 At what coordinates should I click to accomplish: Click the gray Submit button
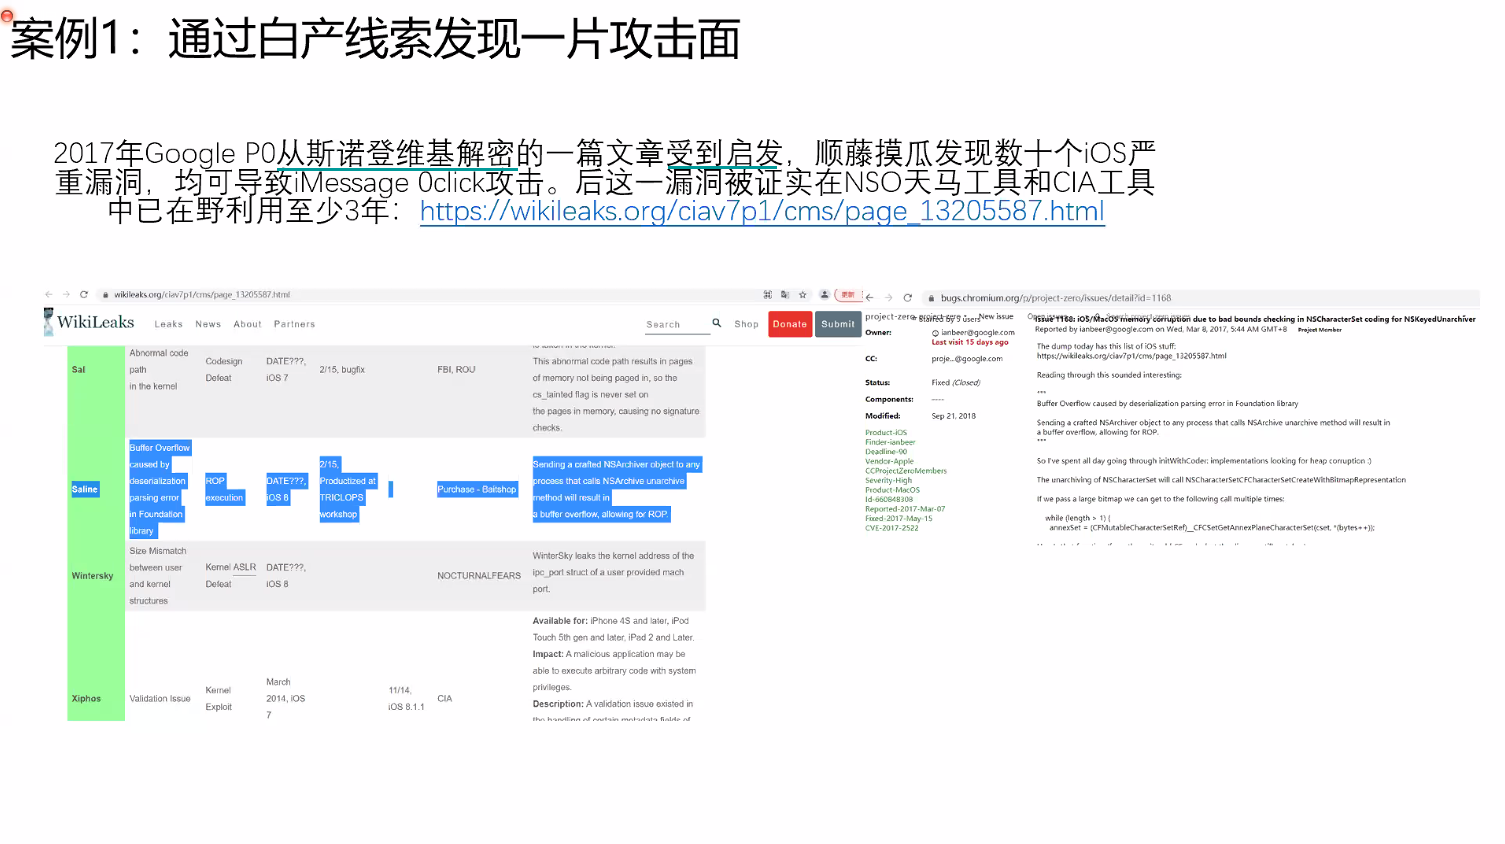[x=838, y=324]
